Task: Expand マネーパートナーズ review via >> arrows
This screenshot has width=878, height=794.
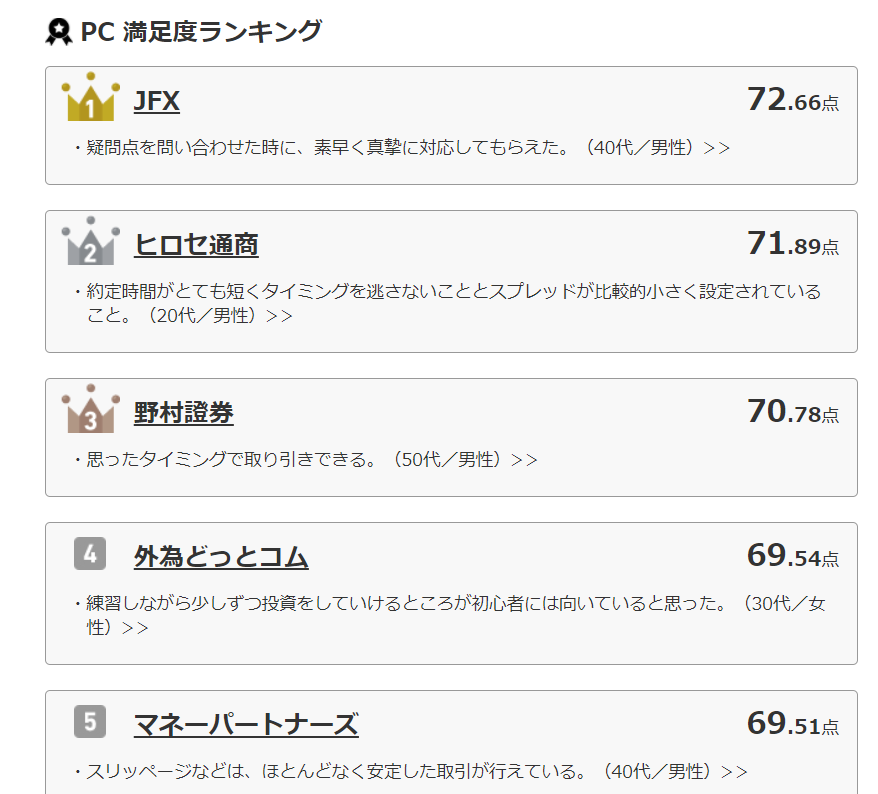Action: 734,772
